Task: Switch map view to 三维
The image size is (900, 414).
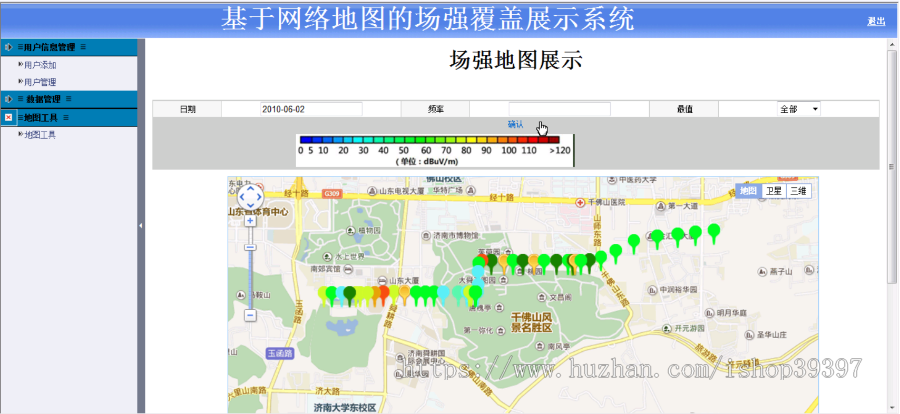Action: tap(798, 191)
